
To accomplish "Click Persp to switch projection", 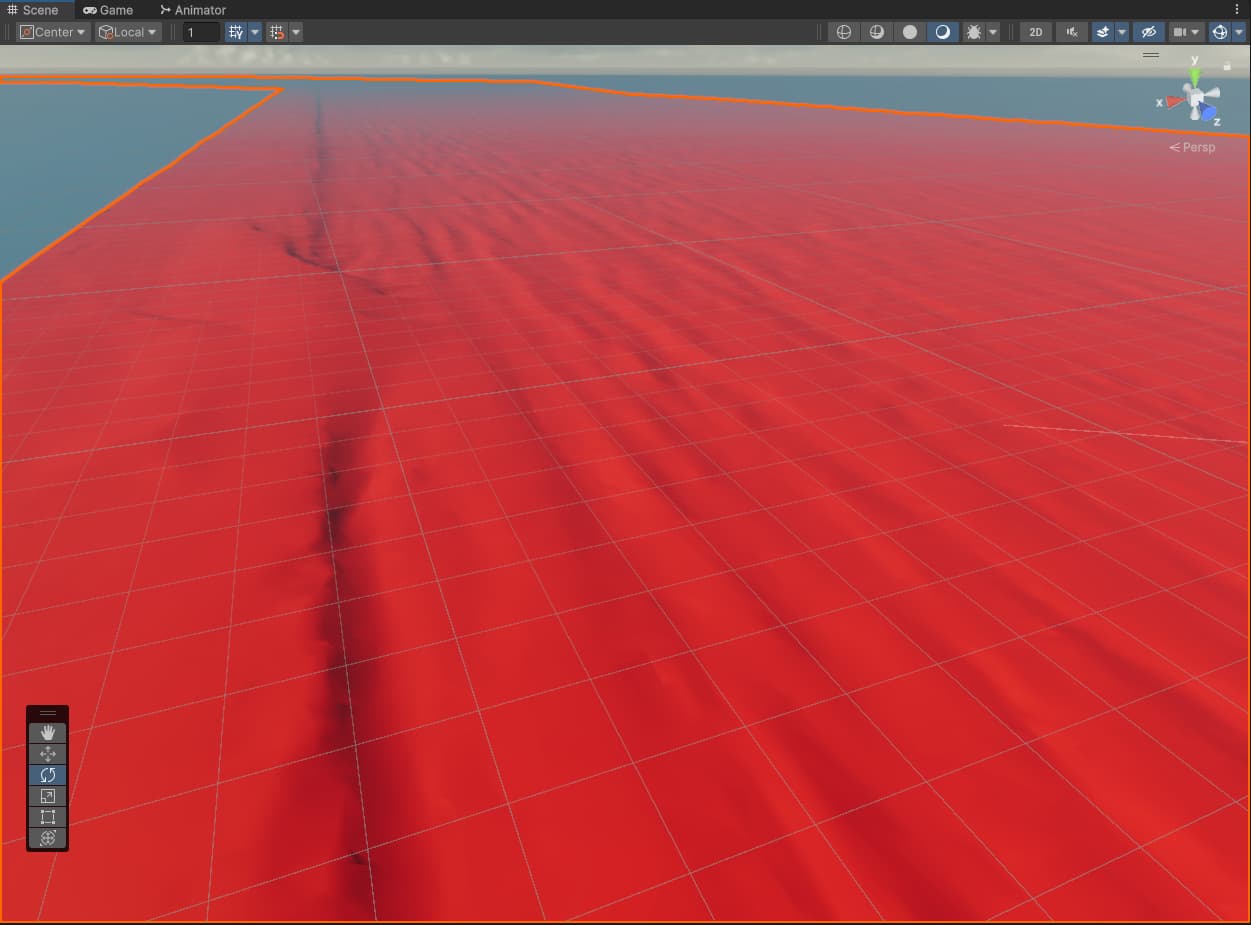I will tap(1196, 147).
